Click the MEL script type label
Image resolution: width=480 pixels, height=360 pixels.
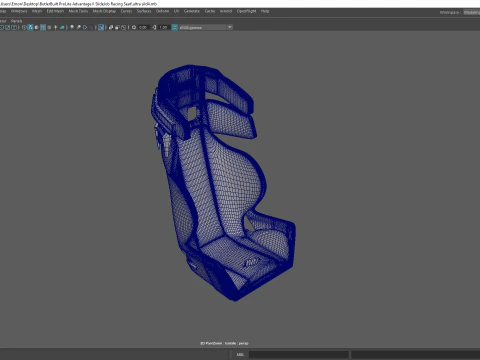pyautogui.click(x=240, y=354)
